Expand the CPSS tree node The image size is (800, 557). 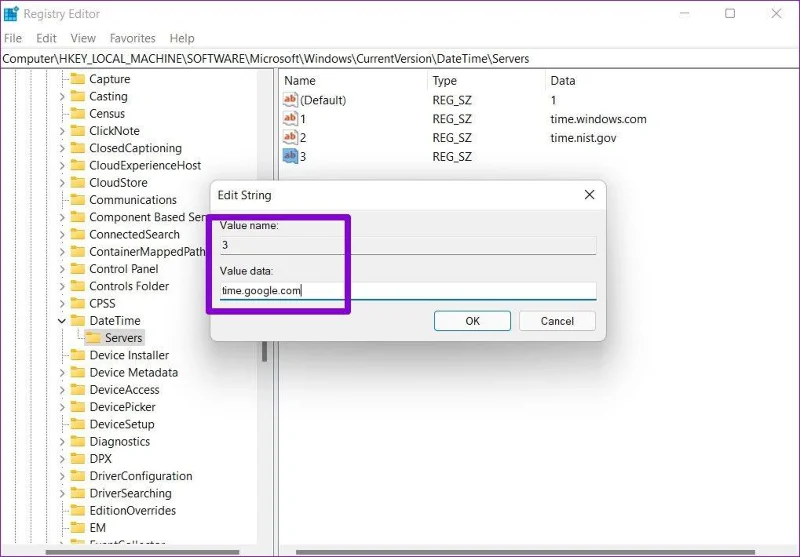(x=62, y=303)
